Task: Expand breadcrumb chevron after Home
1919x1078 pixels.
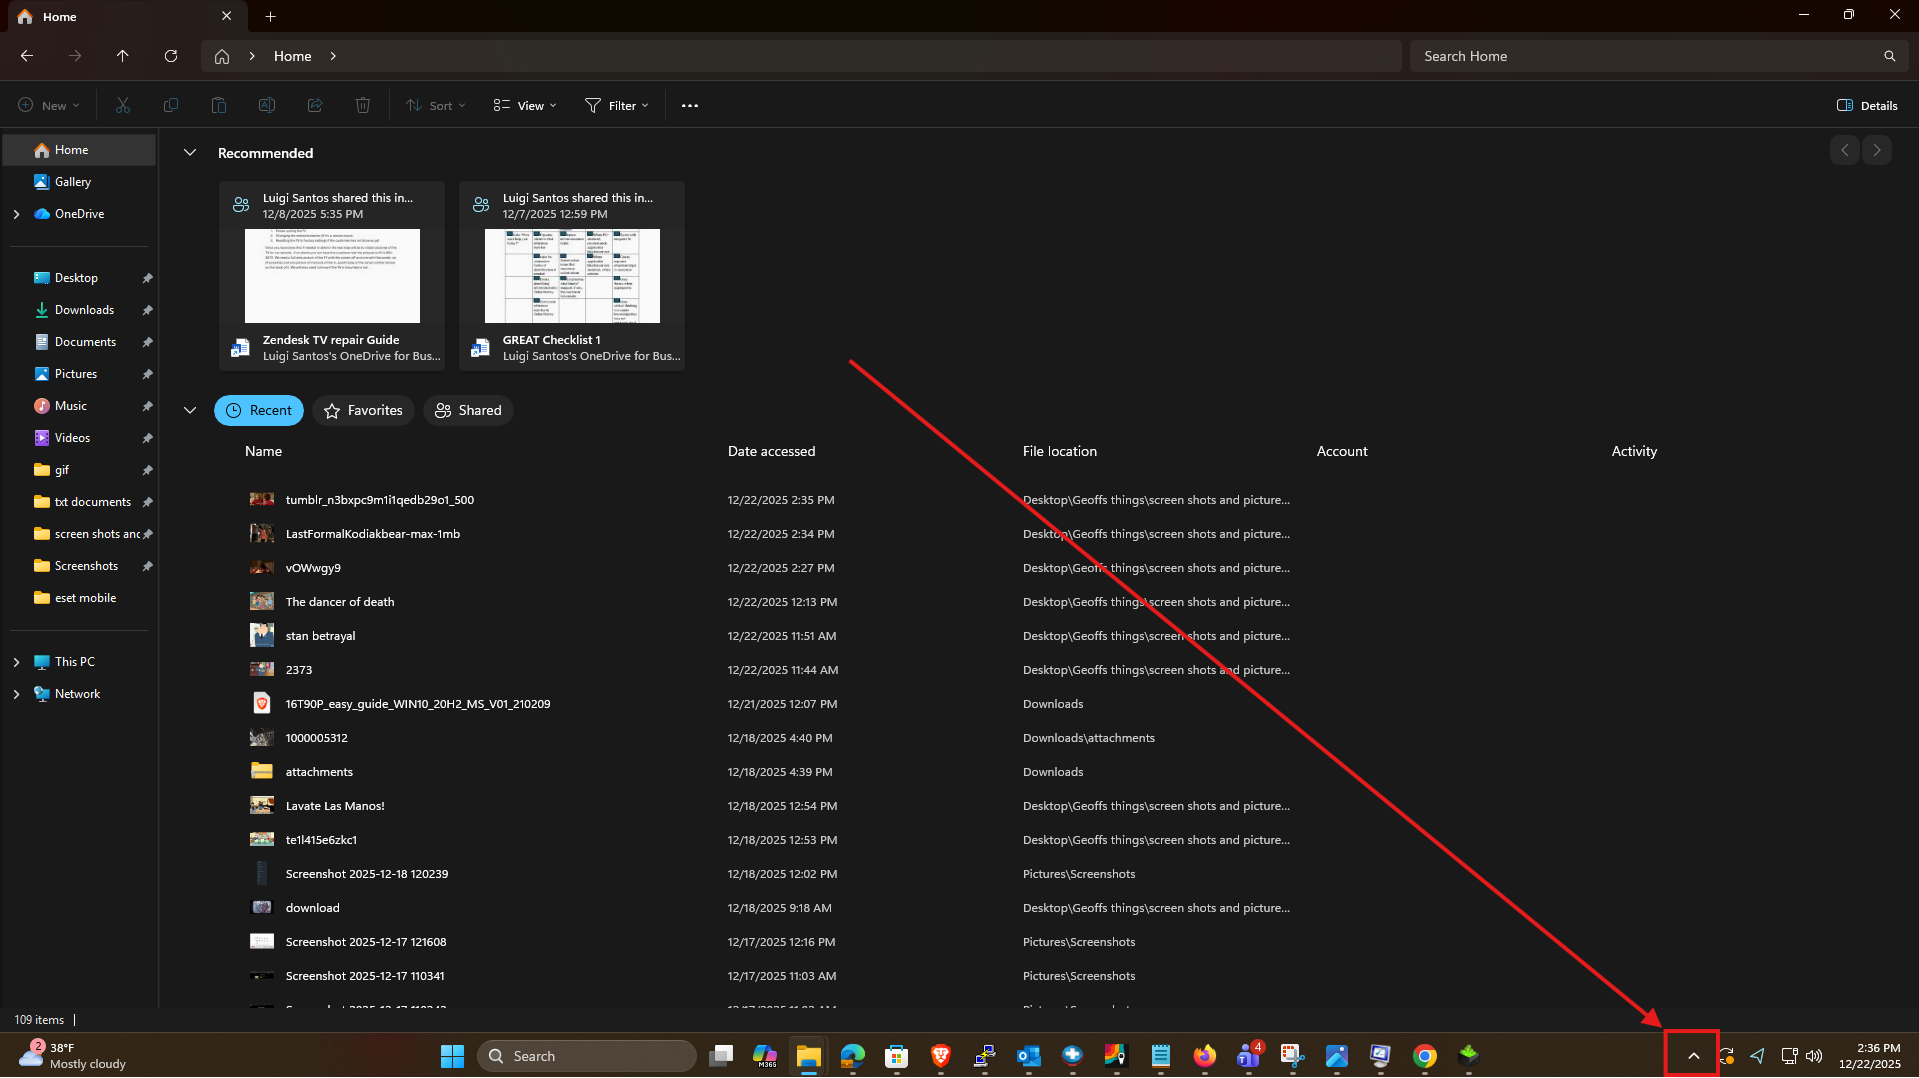Action: [x=333, y=56]
